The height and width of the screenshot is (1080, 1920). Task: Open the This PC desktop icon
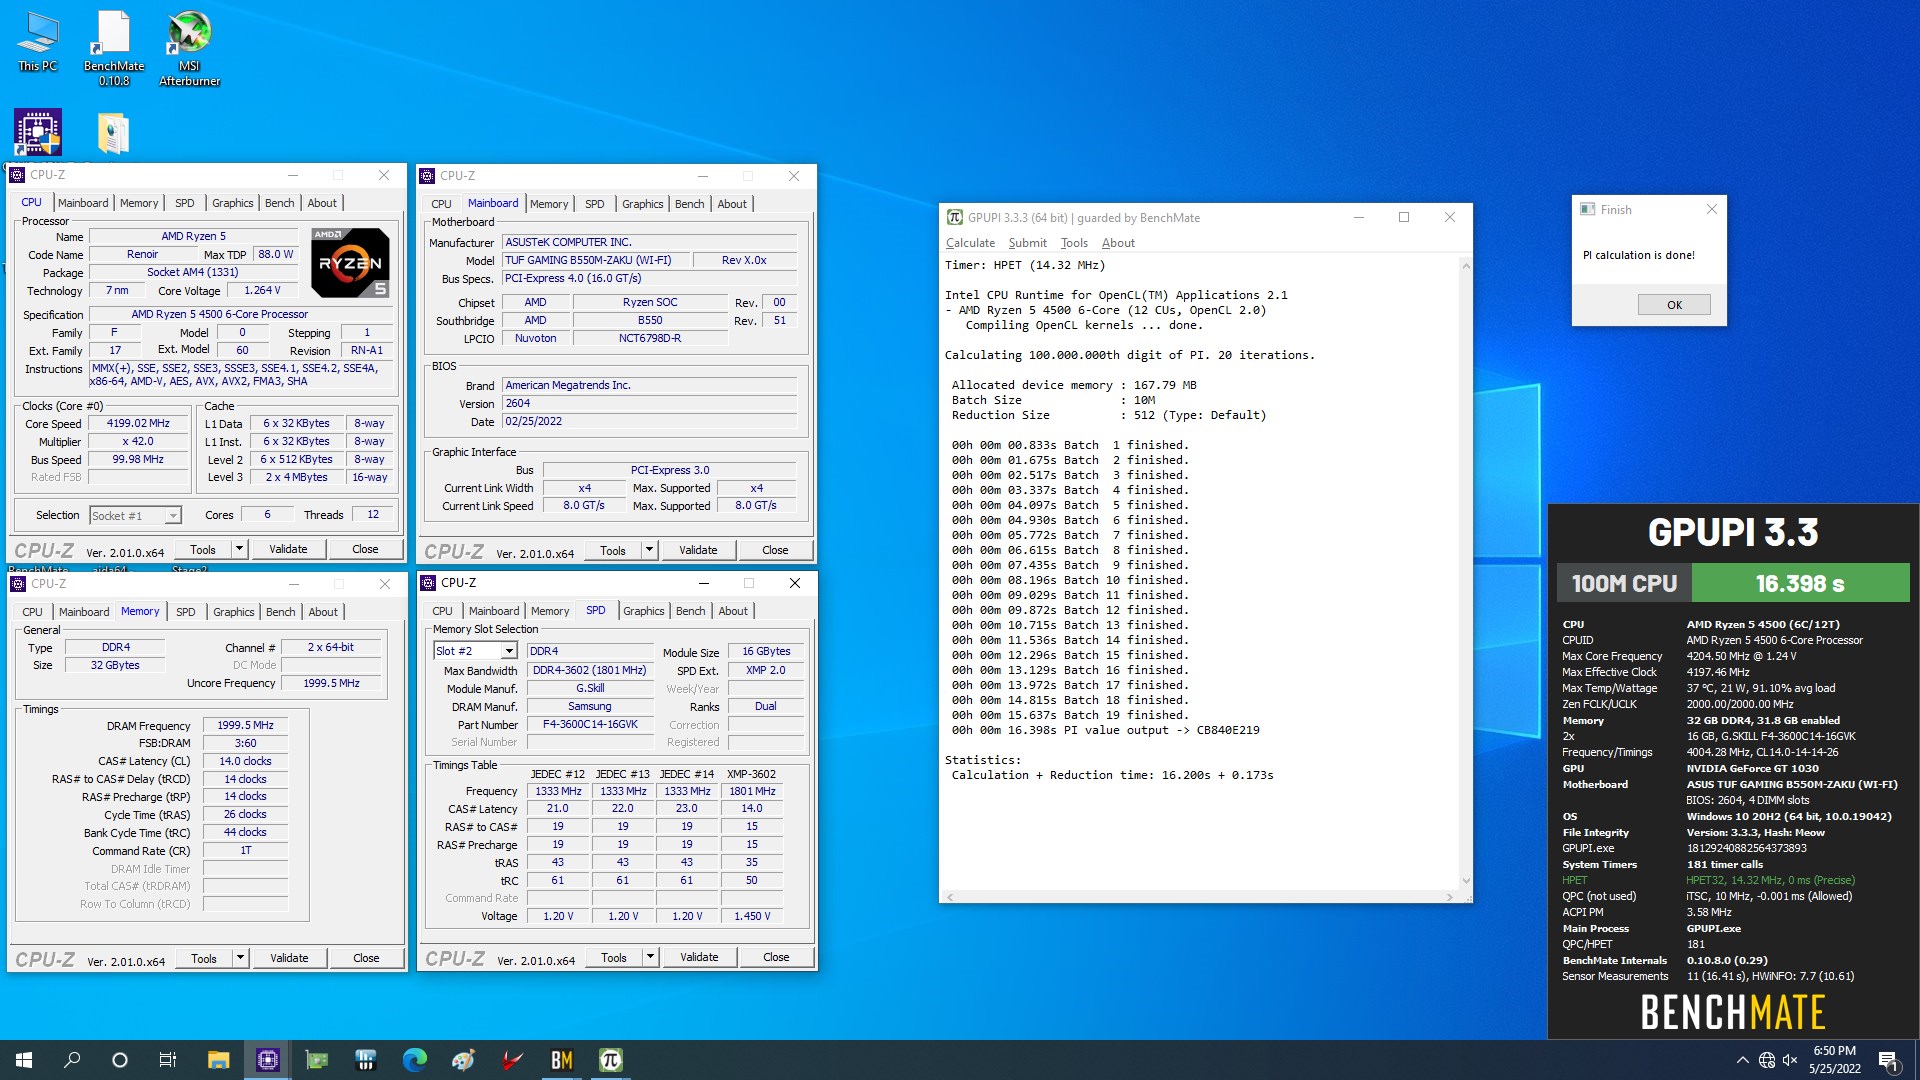coord(37,42)
